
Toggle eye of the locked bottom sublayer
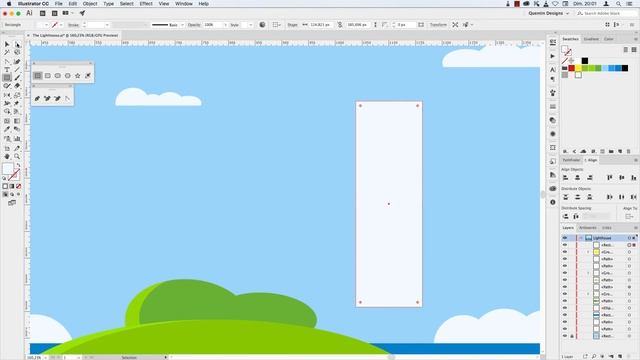pos(565,336)
